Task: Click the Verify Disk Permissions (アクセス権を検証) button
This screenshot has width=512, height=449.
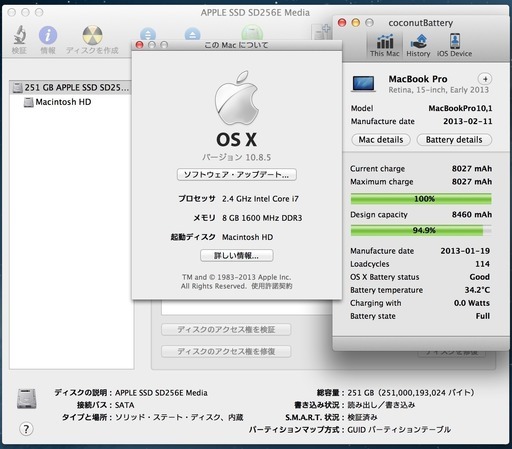Action: click(x=226, y=330)
